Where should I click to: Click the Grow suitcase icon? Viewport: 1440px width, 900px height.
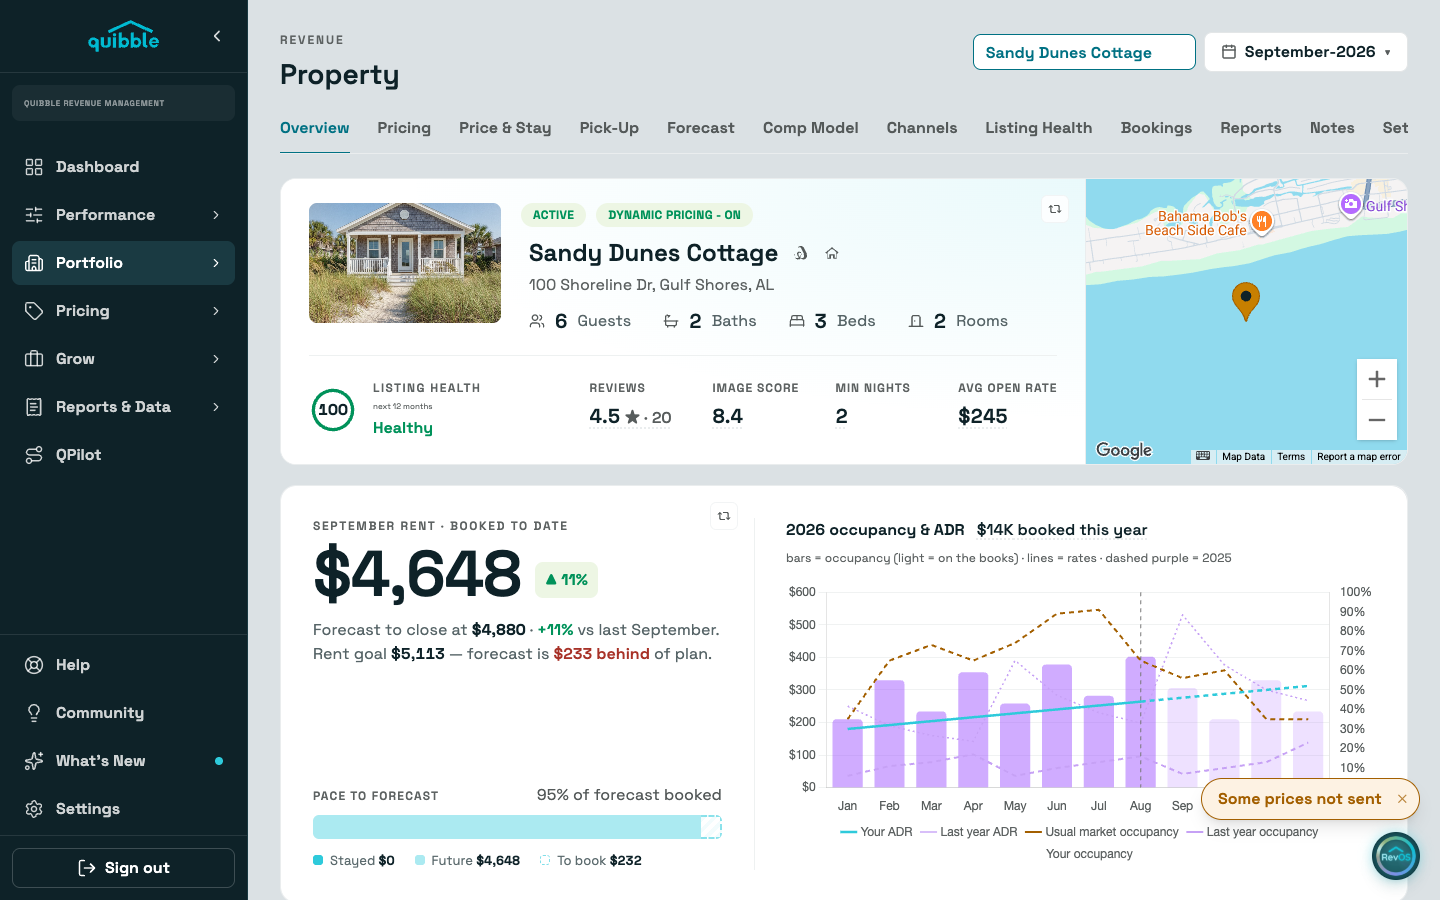pyautogui.click(x=34, y=359)
